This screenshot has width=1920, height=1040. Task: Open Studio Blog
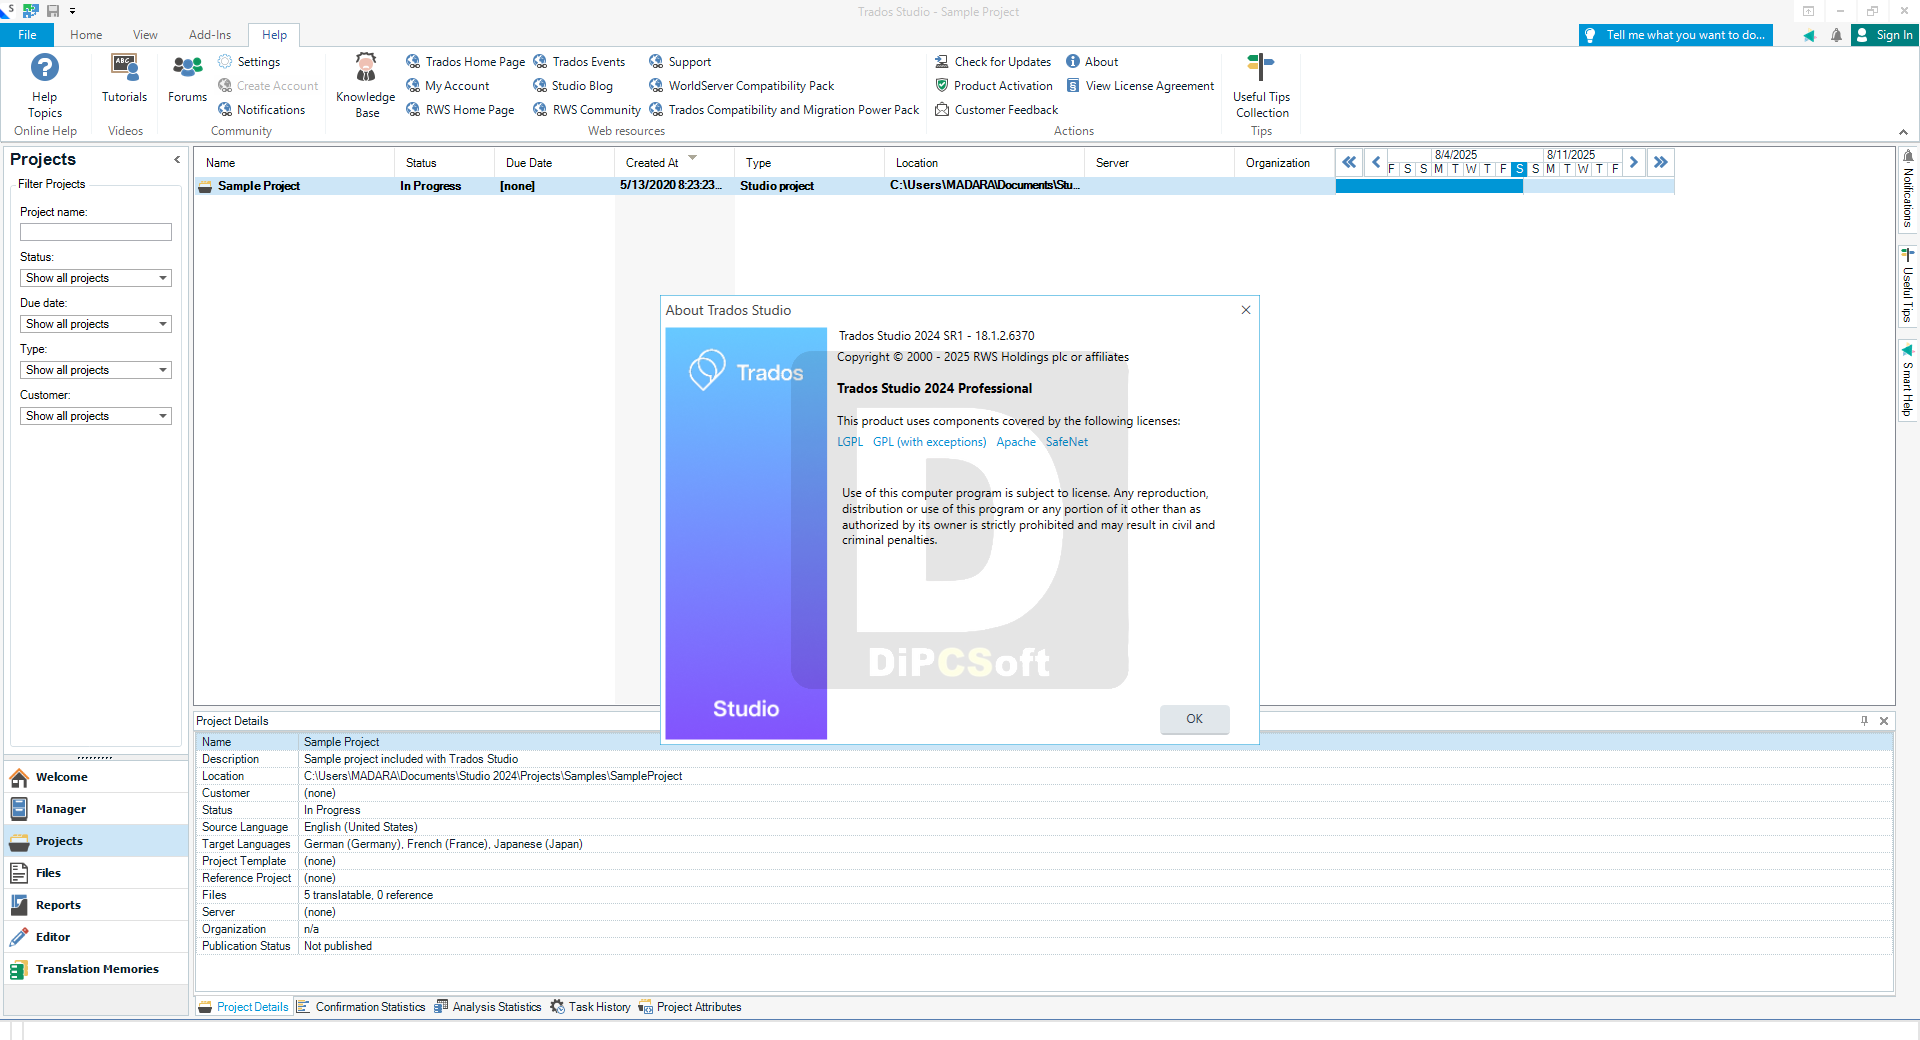[x=573, y=86]
